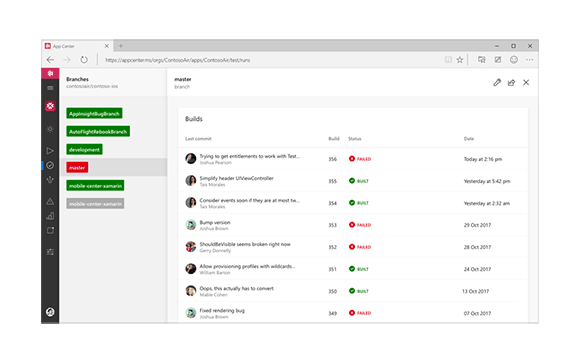Open the Test checkmark icon in sidebar

click(50, 165)
